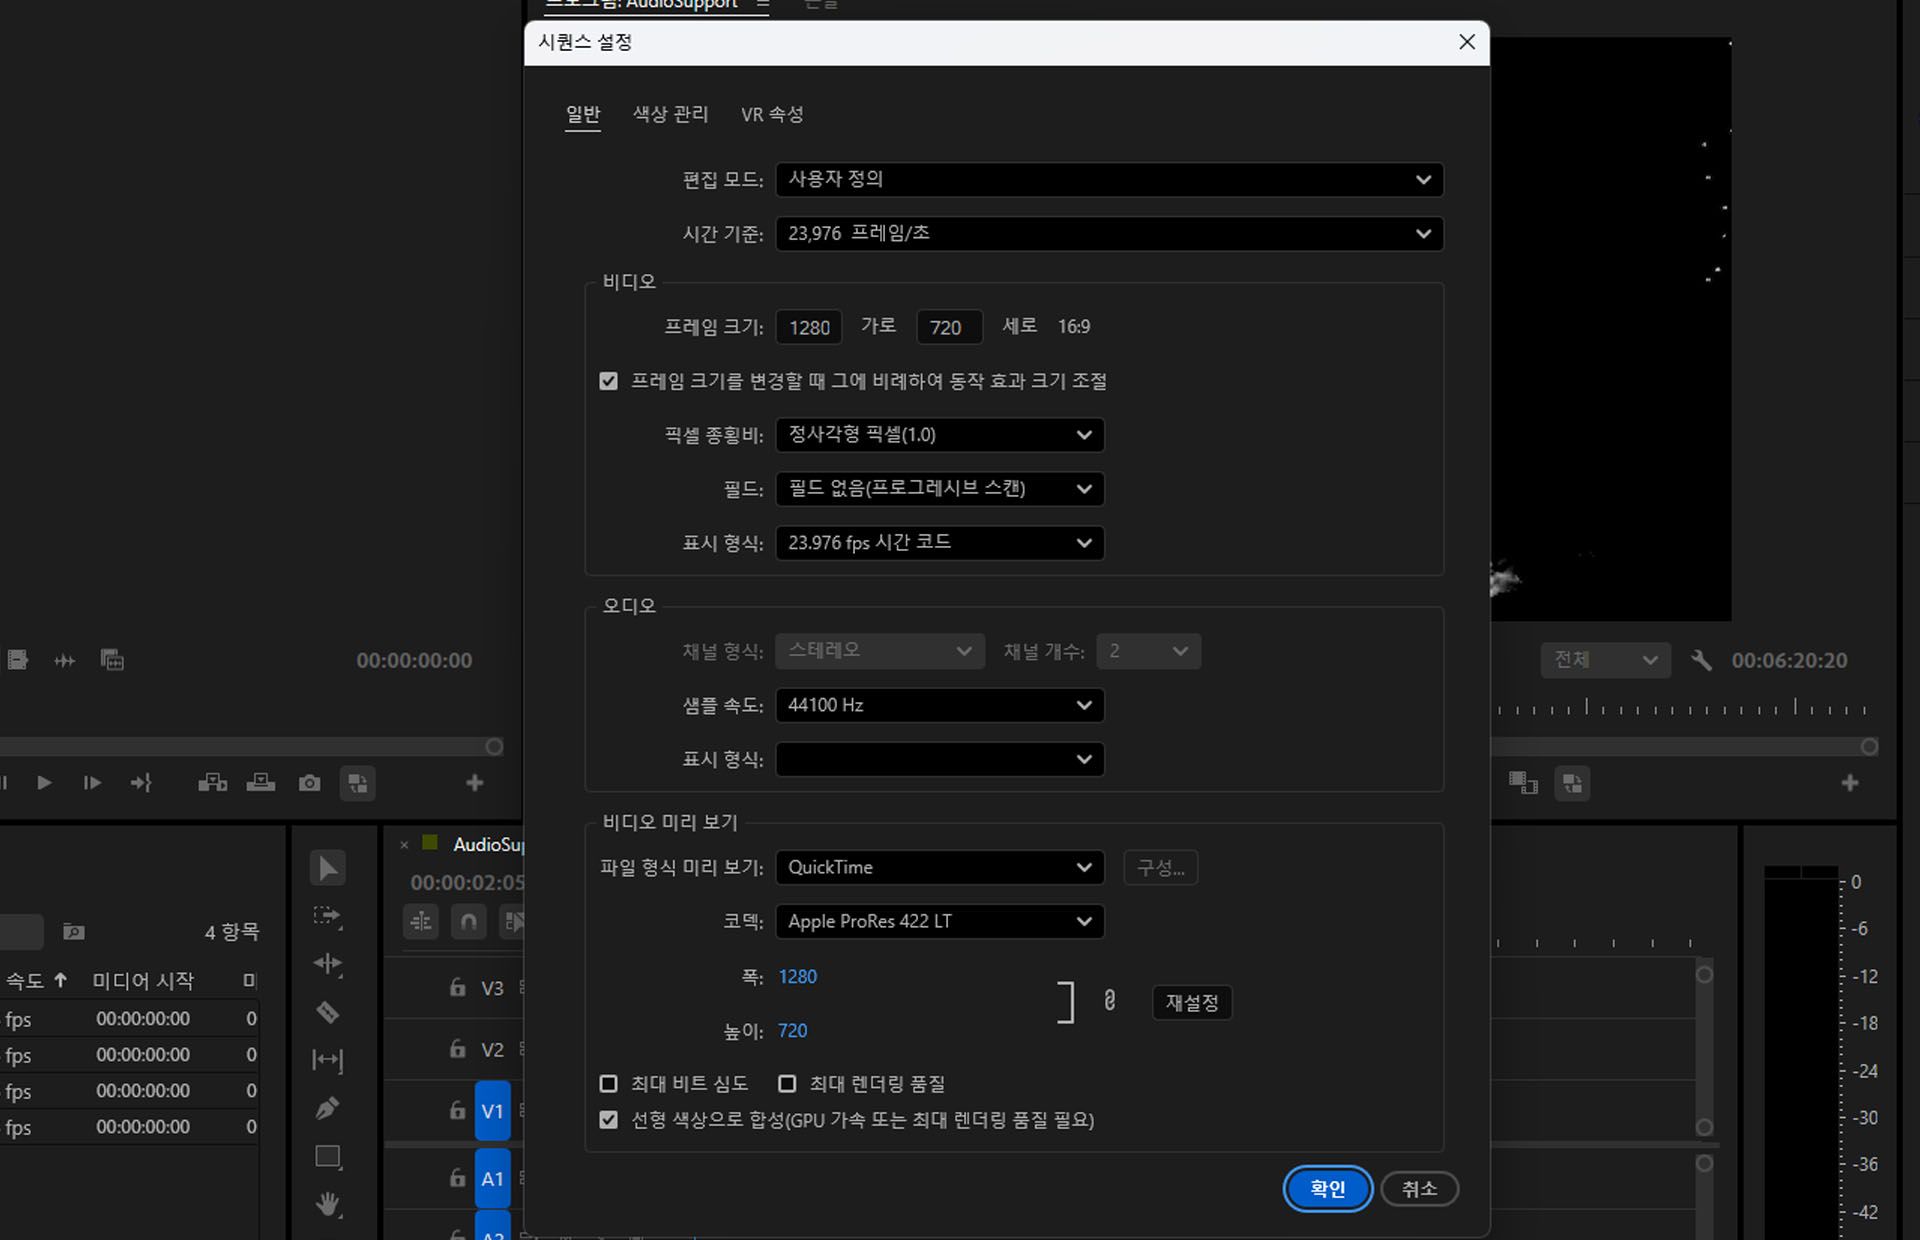Enable snapping with the magnet icon

pyautogui.click(x=468, y=922)
